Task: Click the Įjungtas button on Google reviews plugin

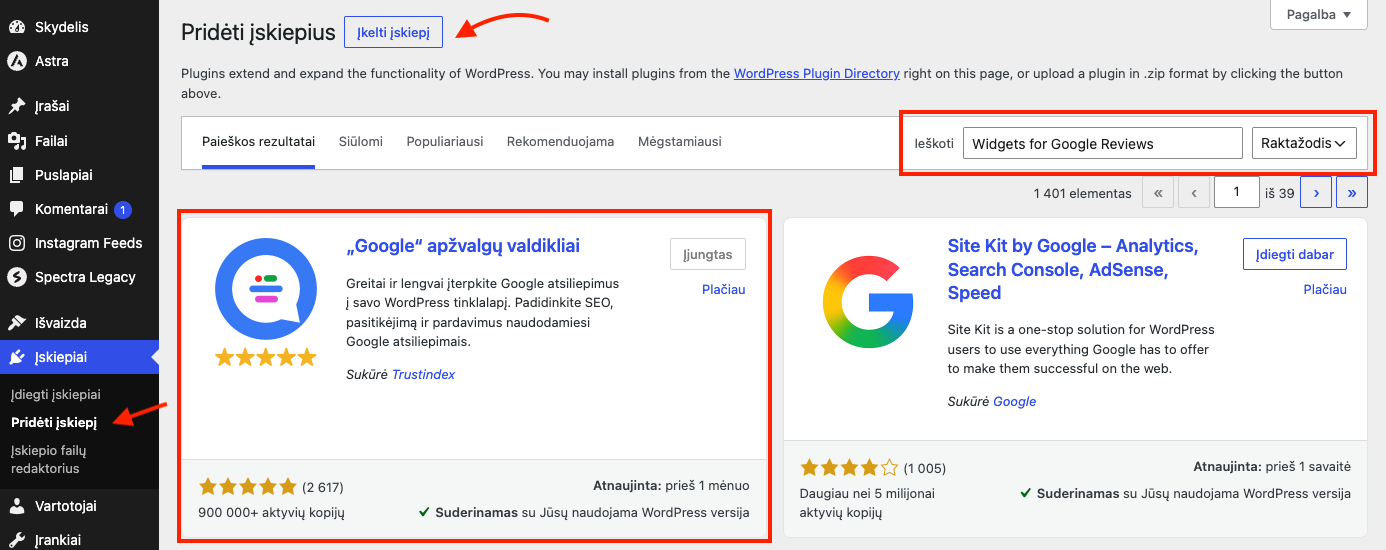Action: 708,254
